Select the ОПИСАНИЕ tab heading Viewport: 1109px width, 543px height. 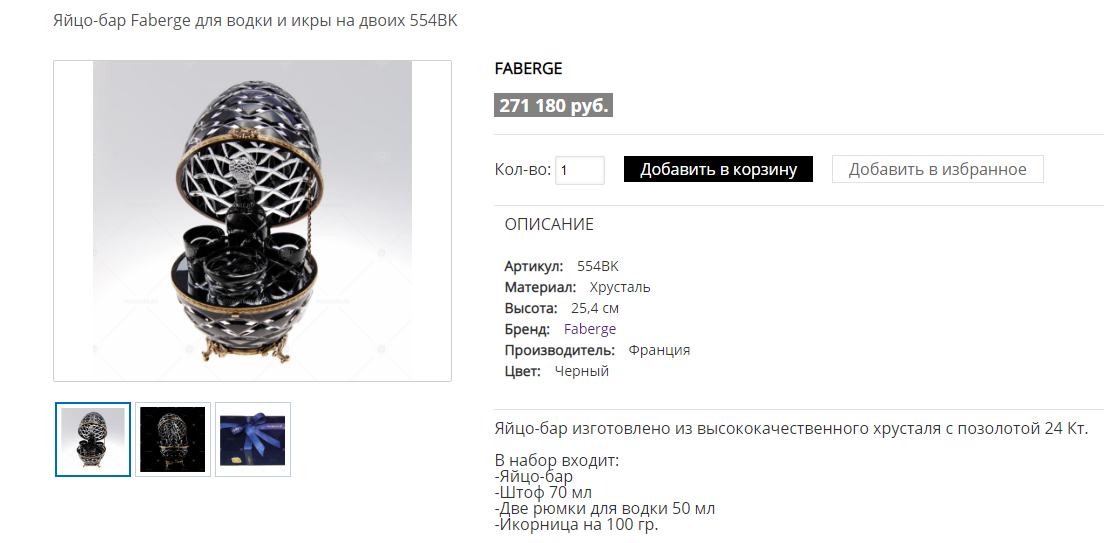pyautogui.click(x=549, y=225)
